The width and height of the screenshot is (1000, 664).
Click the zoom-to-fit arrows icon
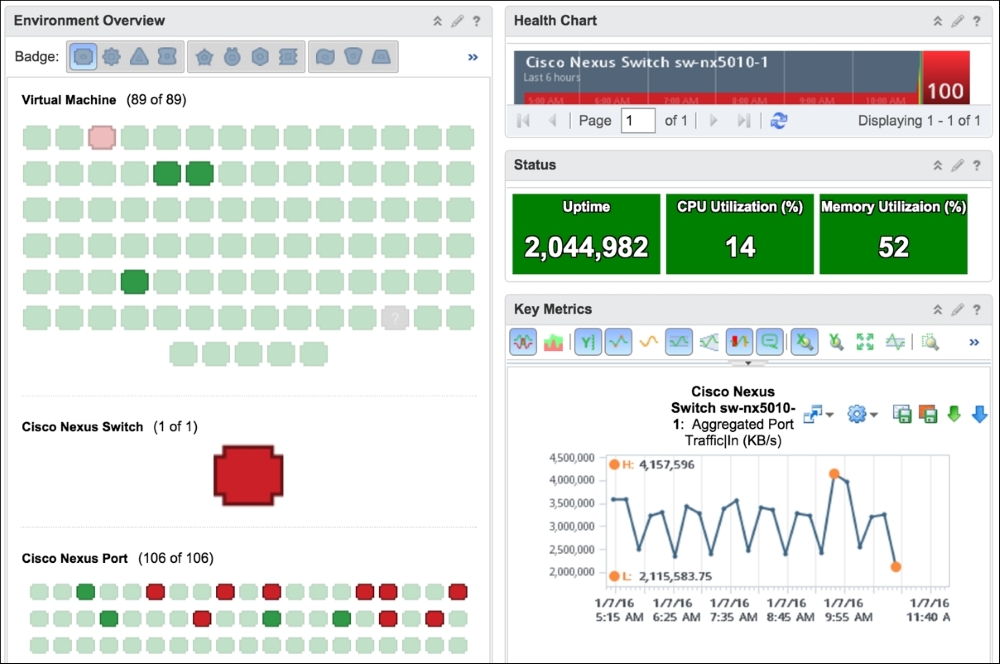tap(865, 343)
